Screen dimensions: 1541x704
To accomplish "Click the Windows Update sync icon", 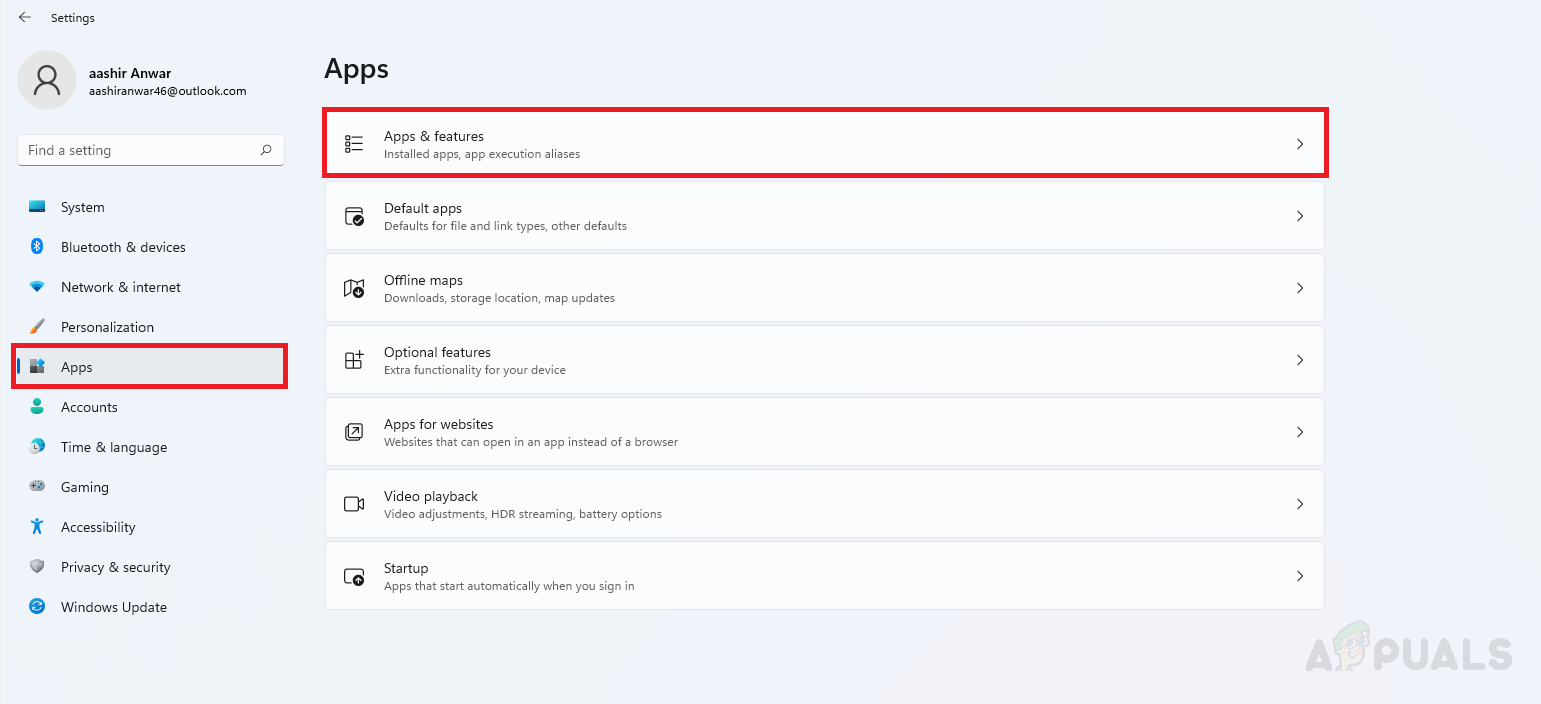I will pyautogui.click(x=37, y=607).
